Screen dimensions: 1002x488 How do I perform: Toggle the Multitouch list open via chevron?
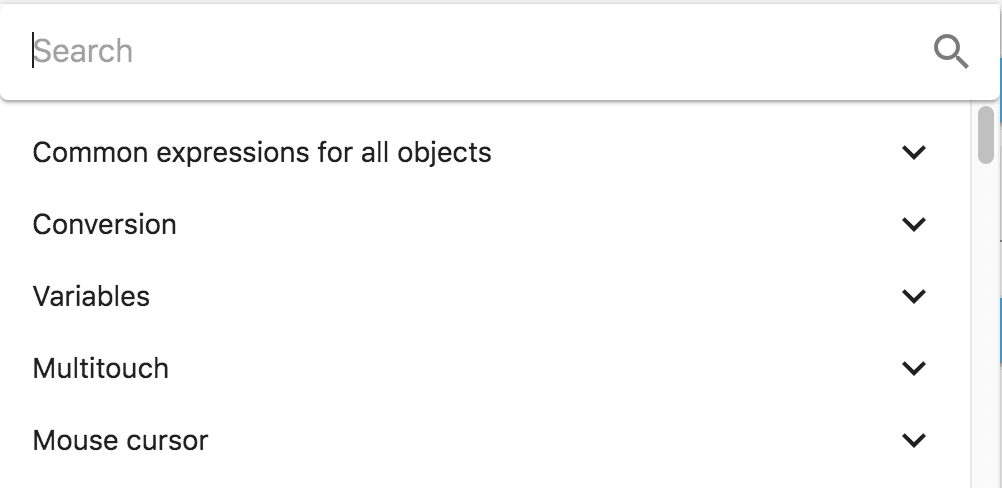coord(913,369)
